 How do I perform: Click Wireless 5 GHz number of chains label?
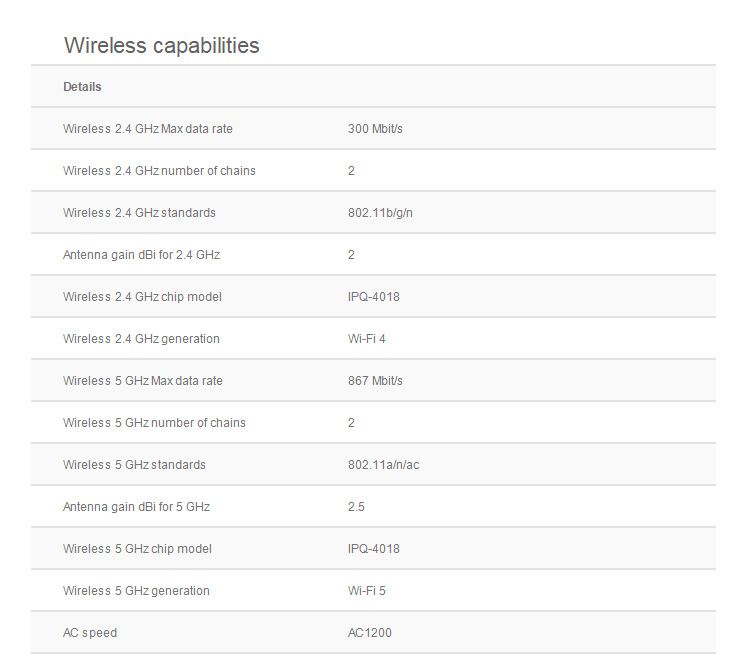click(154, 423)
